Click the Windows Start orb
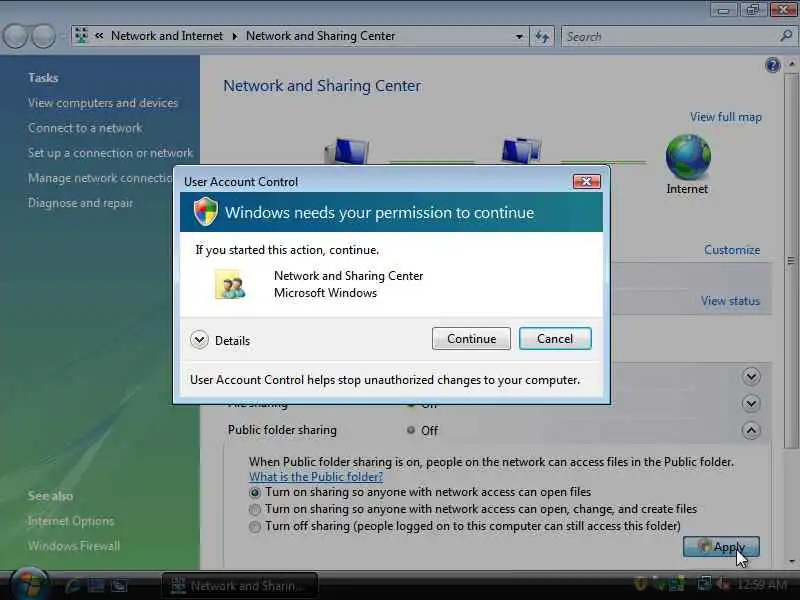The image size is (800, 600). point(30,584)
